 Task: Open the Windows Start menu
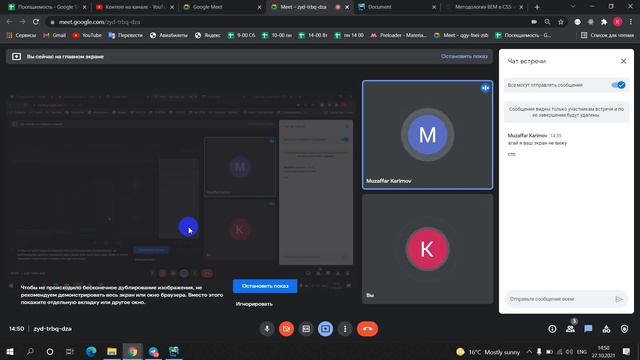pos(10,351)
